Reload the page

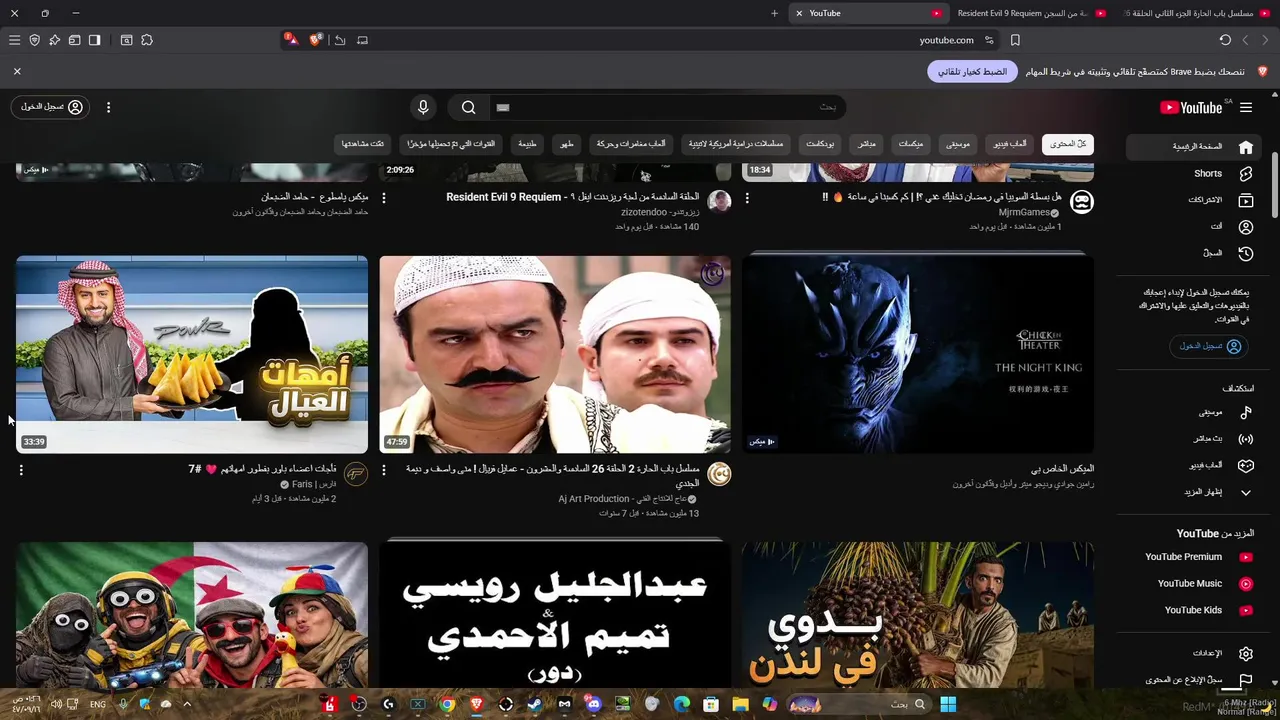[x=1225, y=40]
